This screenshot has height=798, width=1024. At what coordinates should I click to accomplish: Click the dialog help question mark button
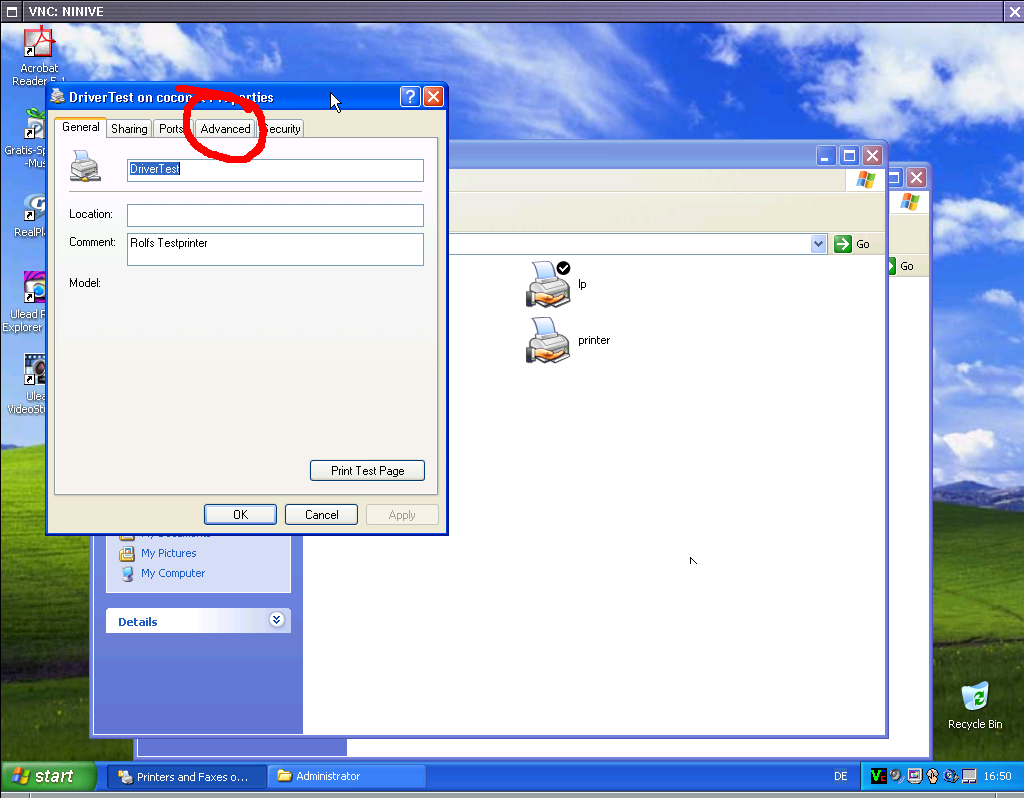(x=410, y=97)
